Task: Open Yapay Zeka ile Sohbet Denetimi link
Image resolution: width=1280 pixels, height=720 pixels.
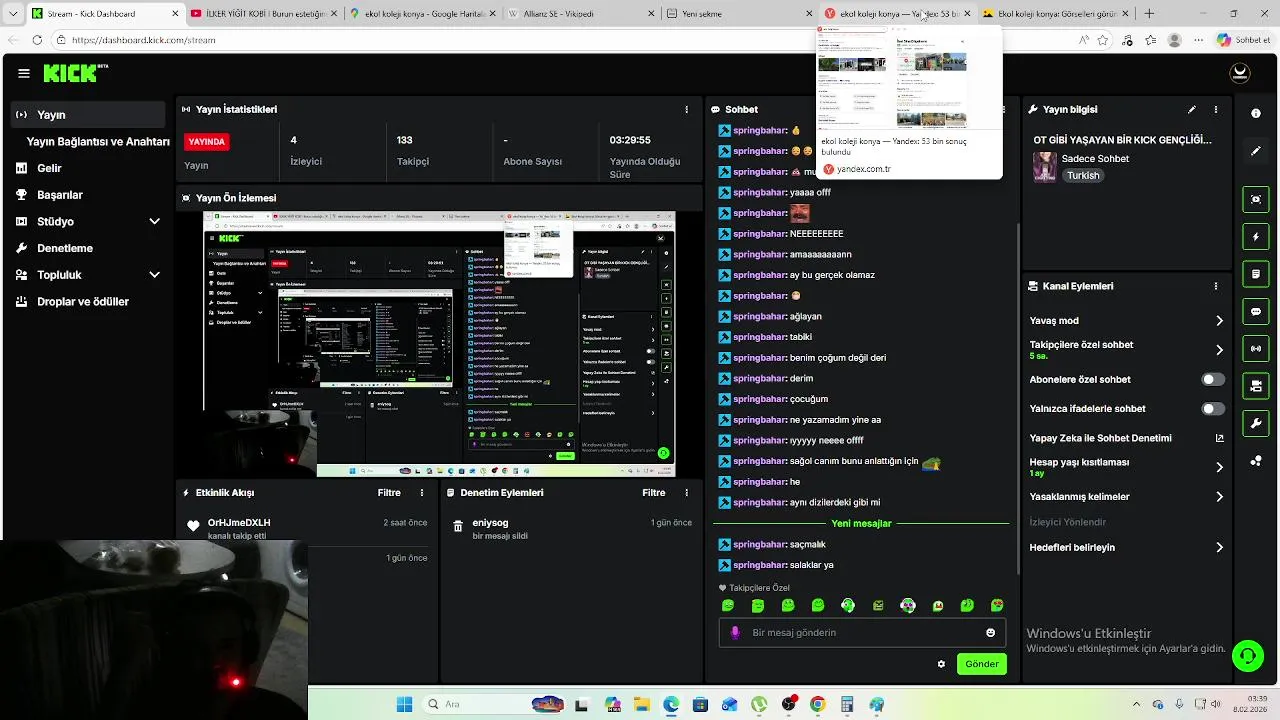Action: point(1127,438)
